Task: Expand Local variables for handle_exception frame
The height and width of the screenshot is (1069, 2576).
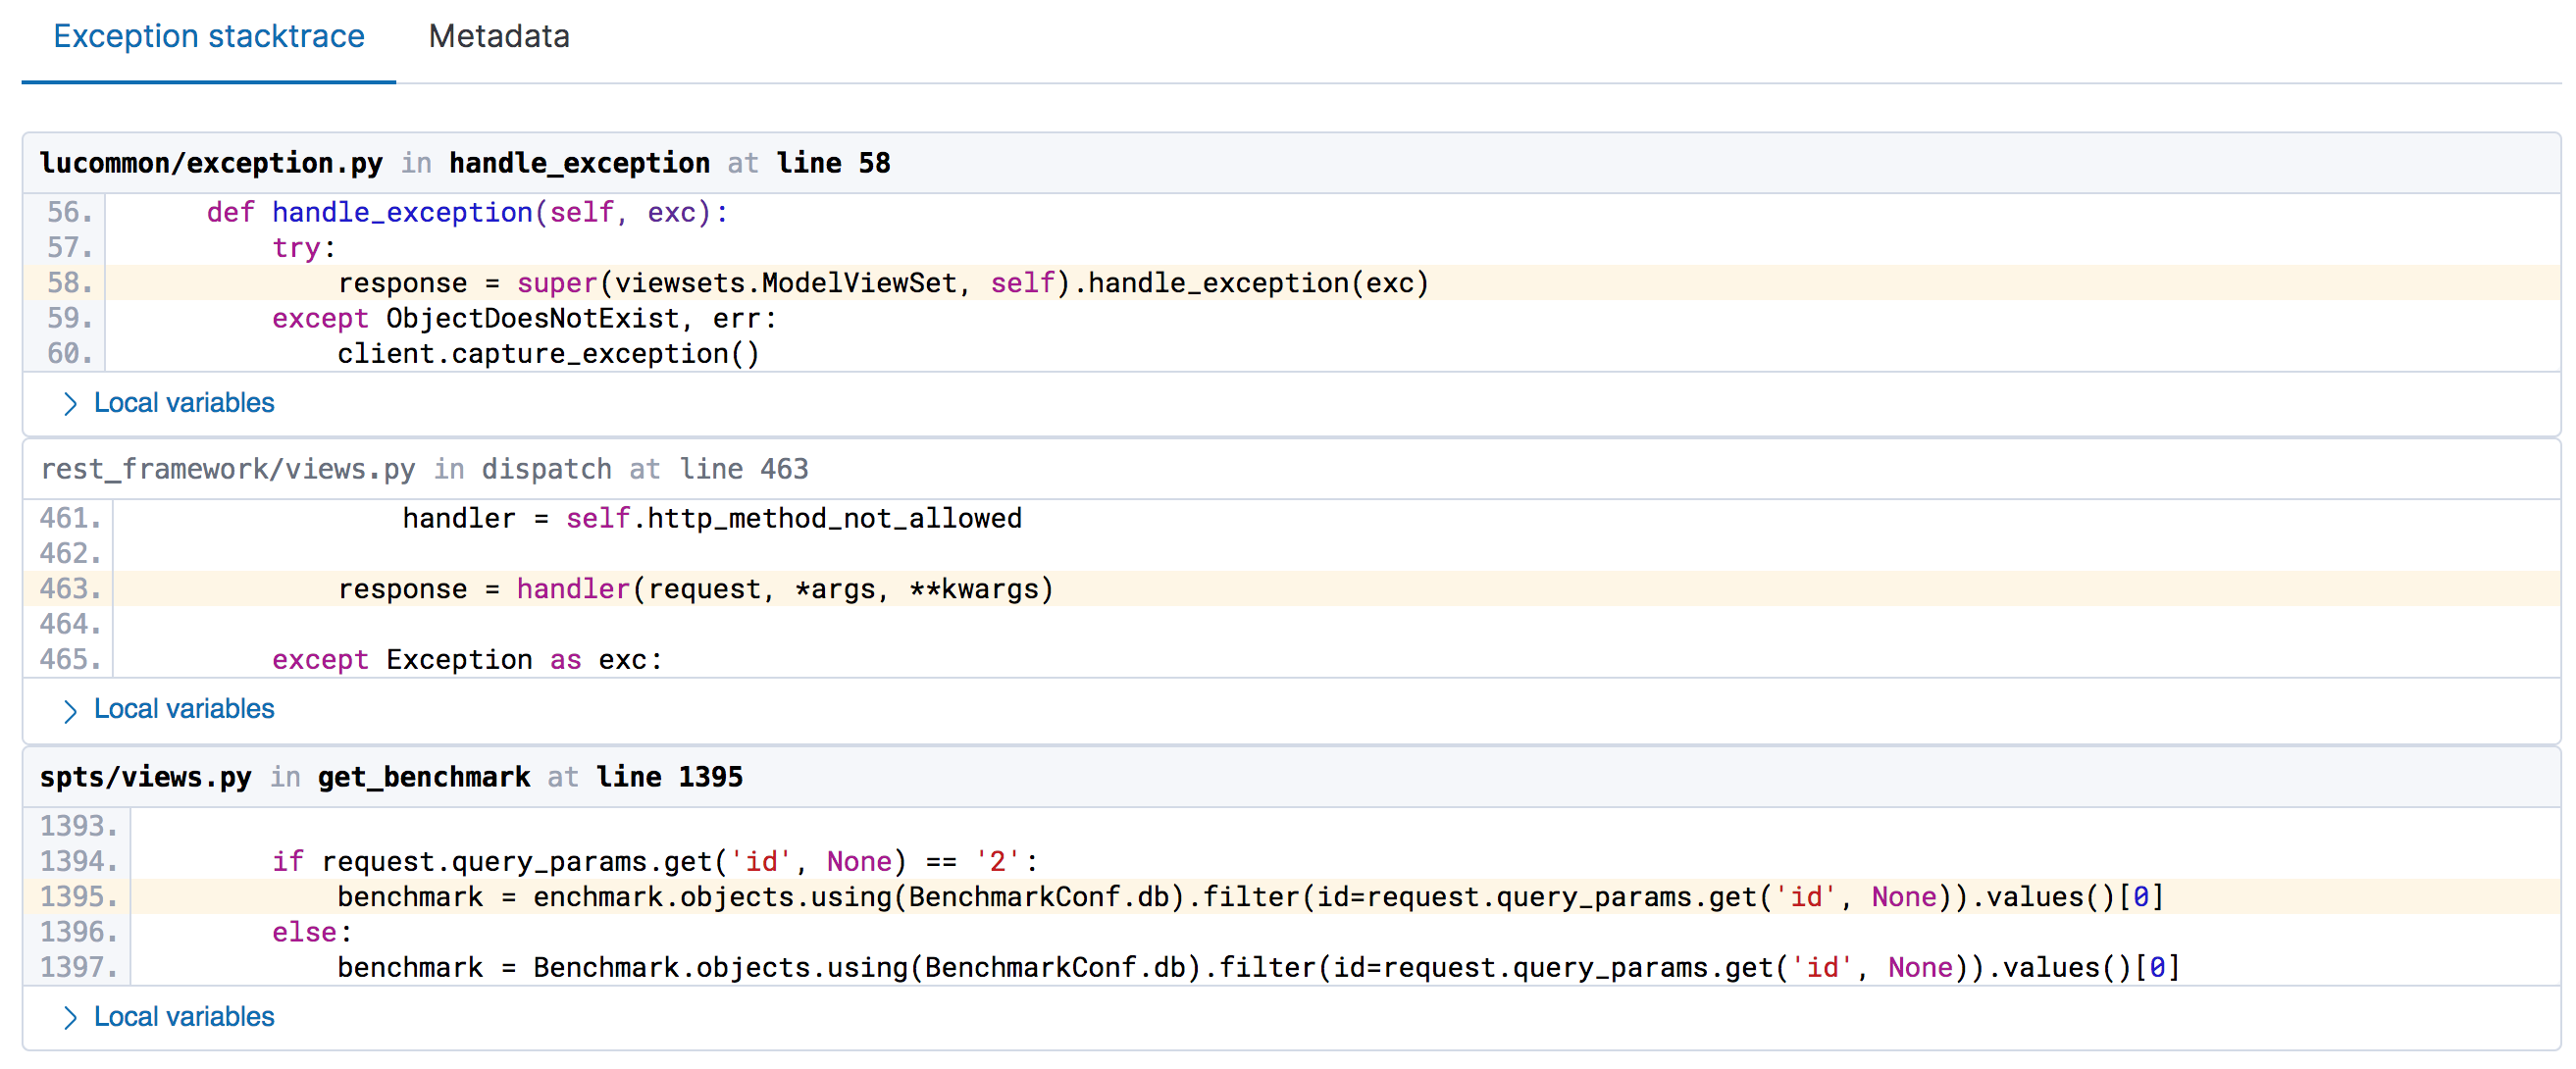Action: (x=184, y=403)
